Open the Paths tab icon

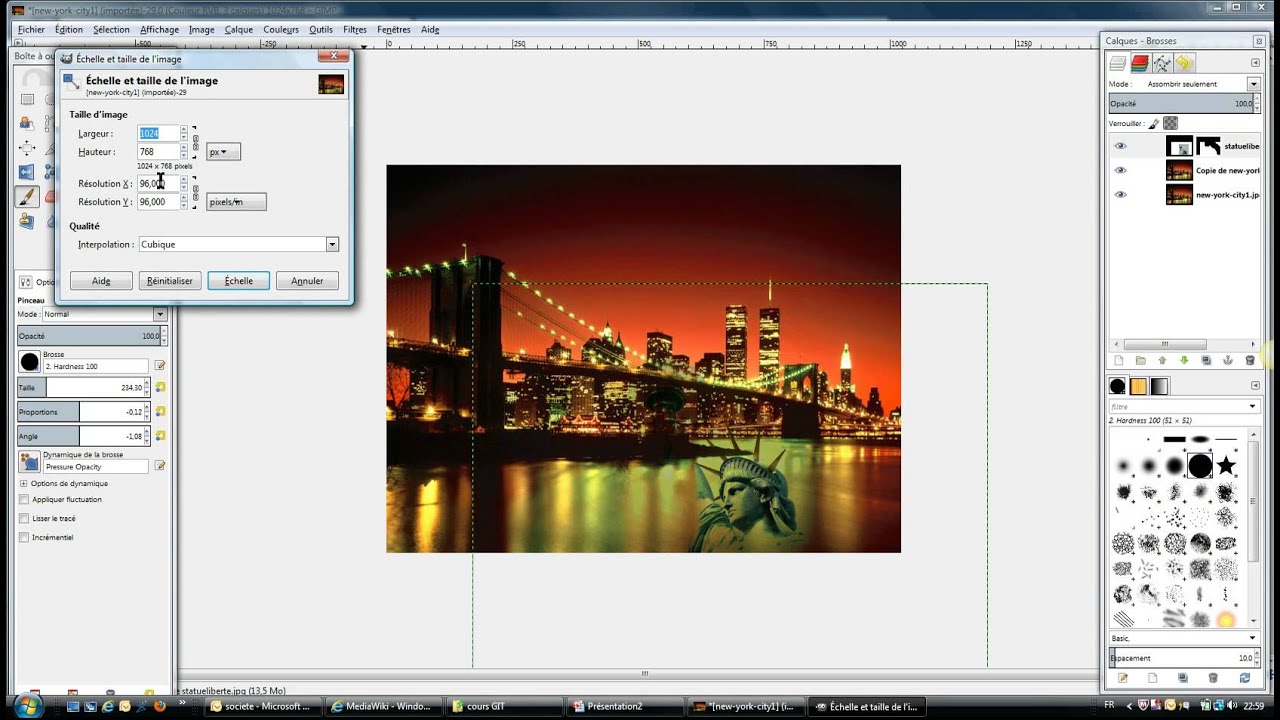click(x=1162, y=64)
